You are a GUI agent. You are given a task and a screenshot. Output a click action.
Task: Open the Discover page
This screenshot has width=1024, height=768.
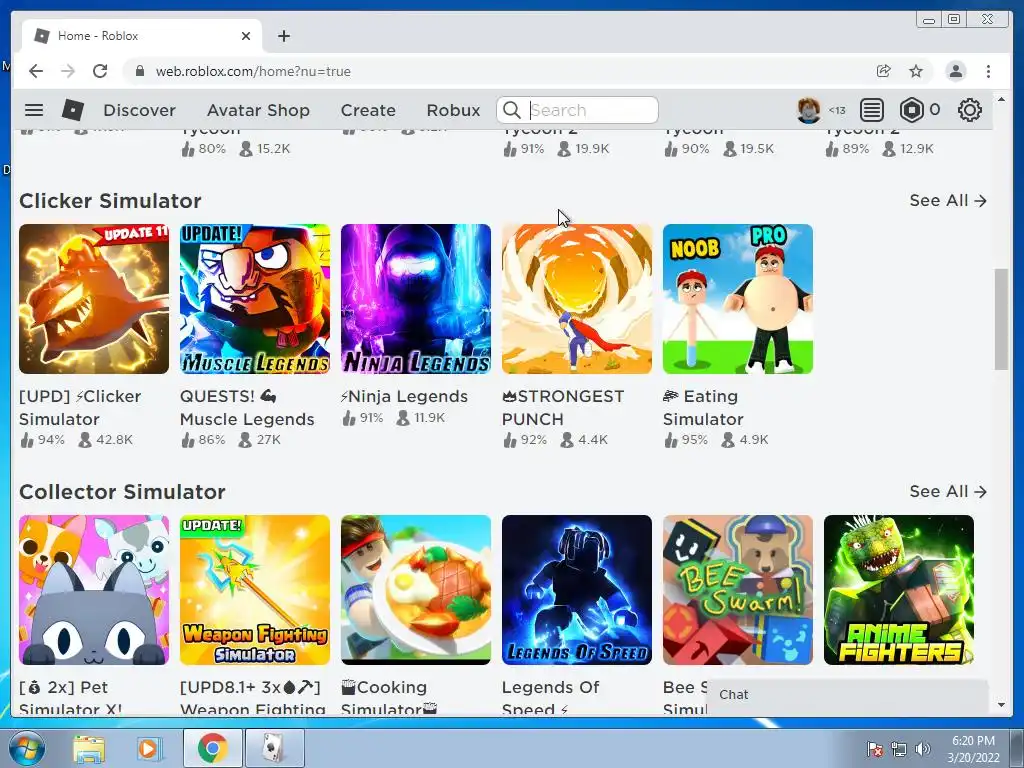(139, 110)
